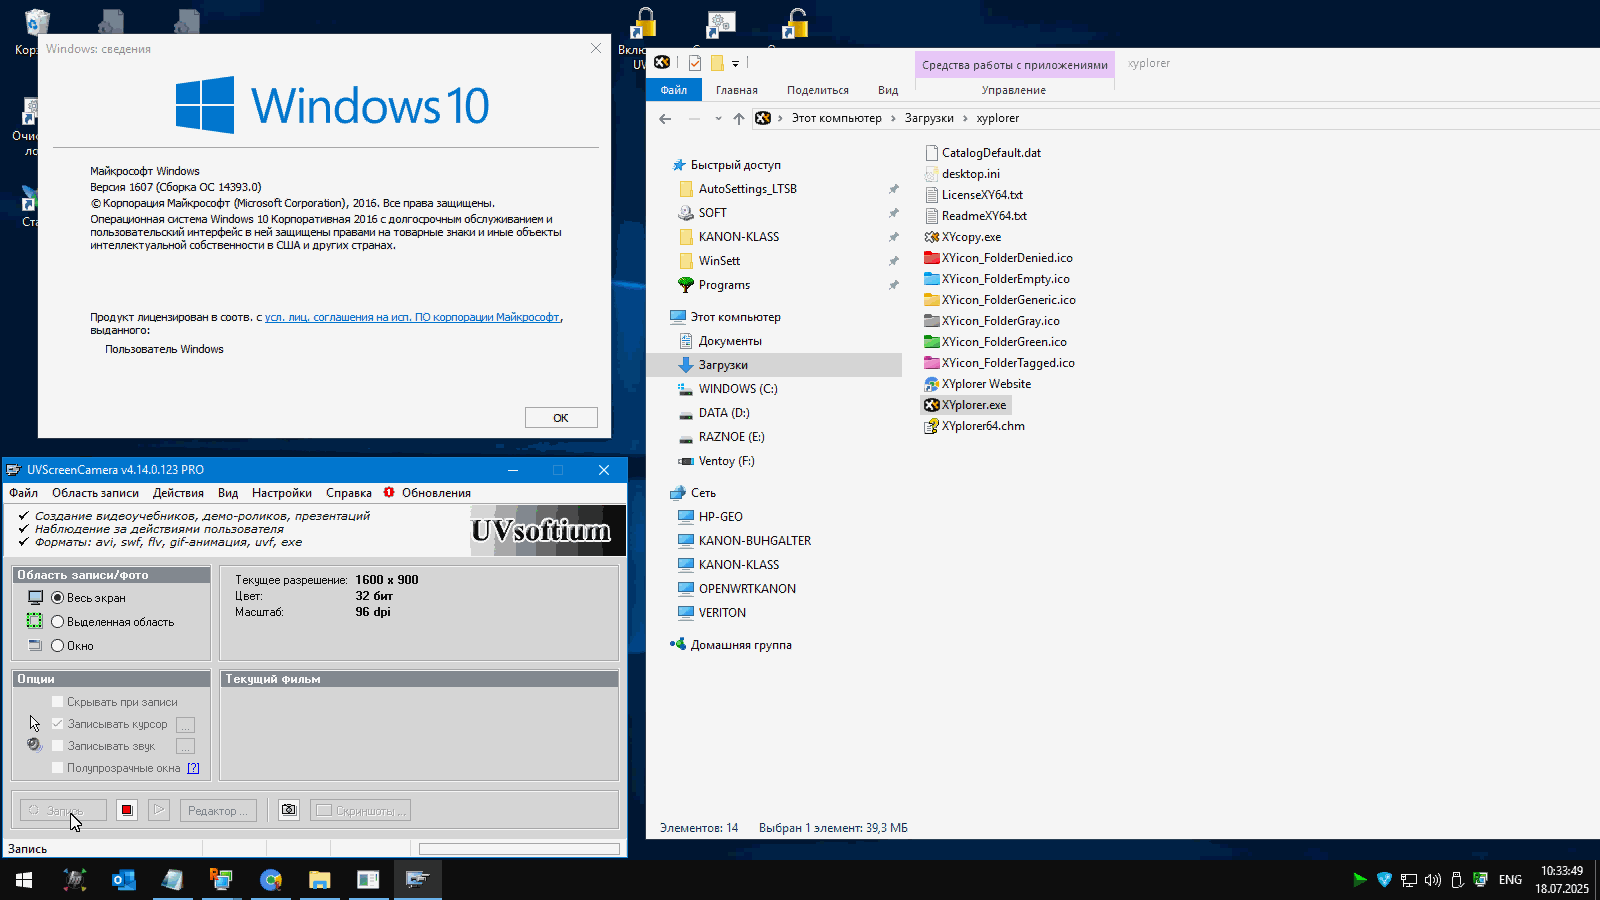Open Outlook from the taskbar

pos(123,880)
